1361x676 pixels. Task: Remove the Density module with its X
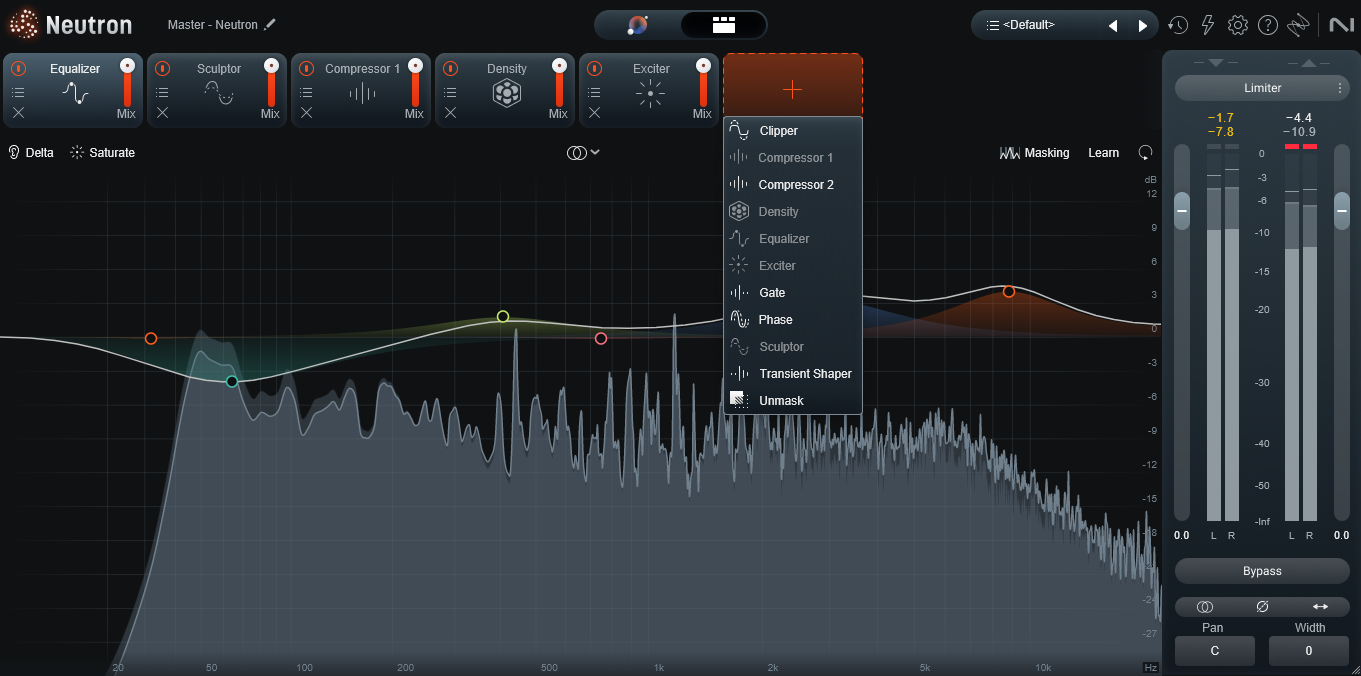point(450,113)
